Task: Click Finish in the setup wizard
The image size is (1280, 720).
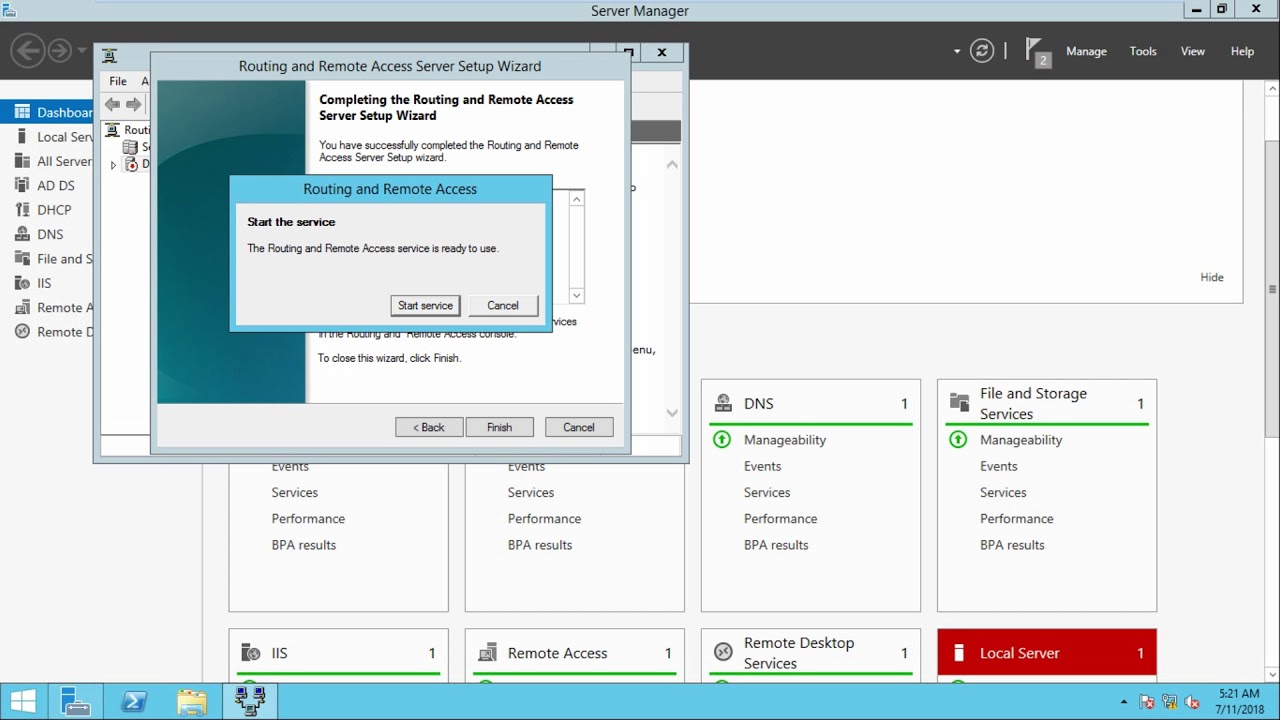Action: (499, 427)
